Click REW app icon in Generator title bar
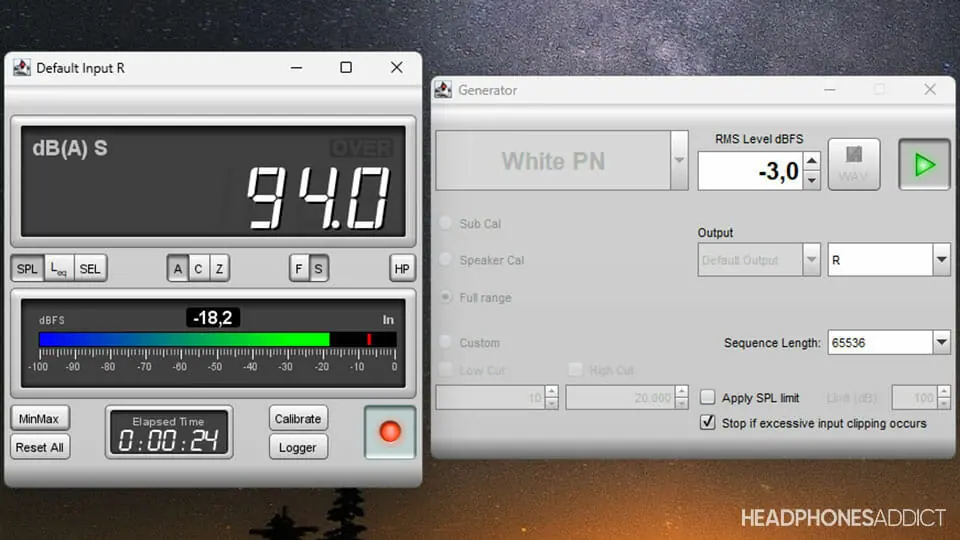This screenshot has width=960, height=540. [443, 90]
